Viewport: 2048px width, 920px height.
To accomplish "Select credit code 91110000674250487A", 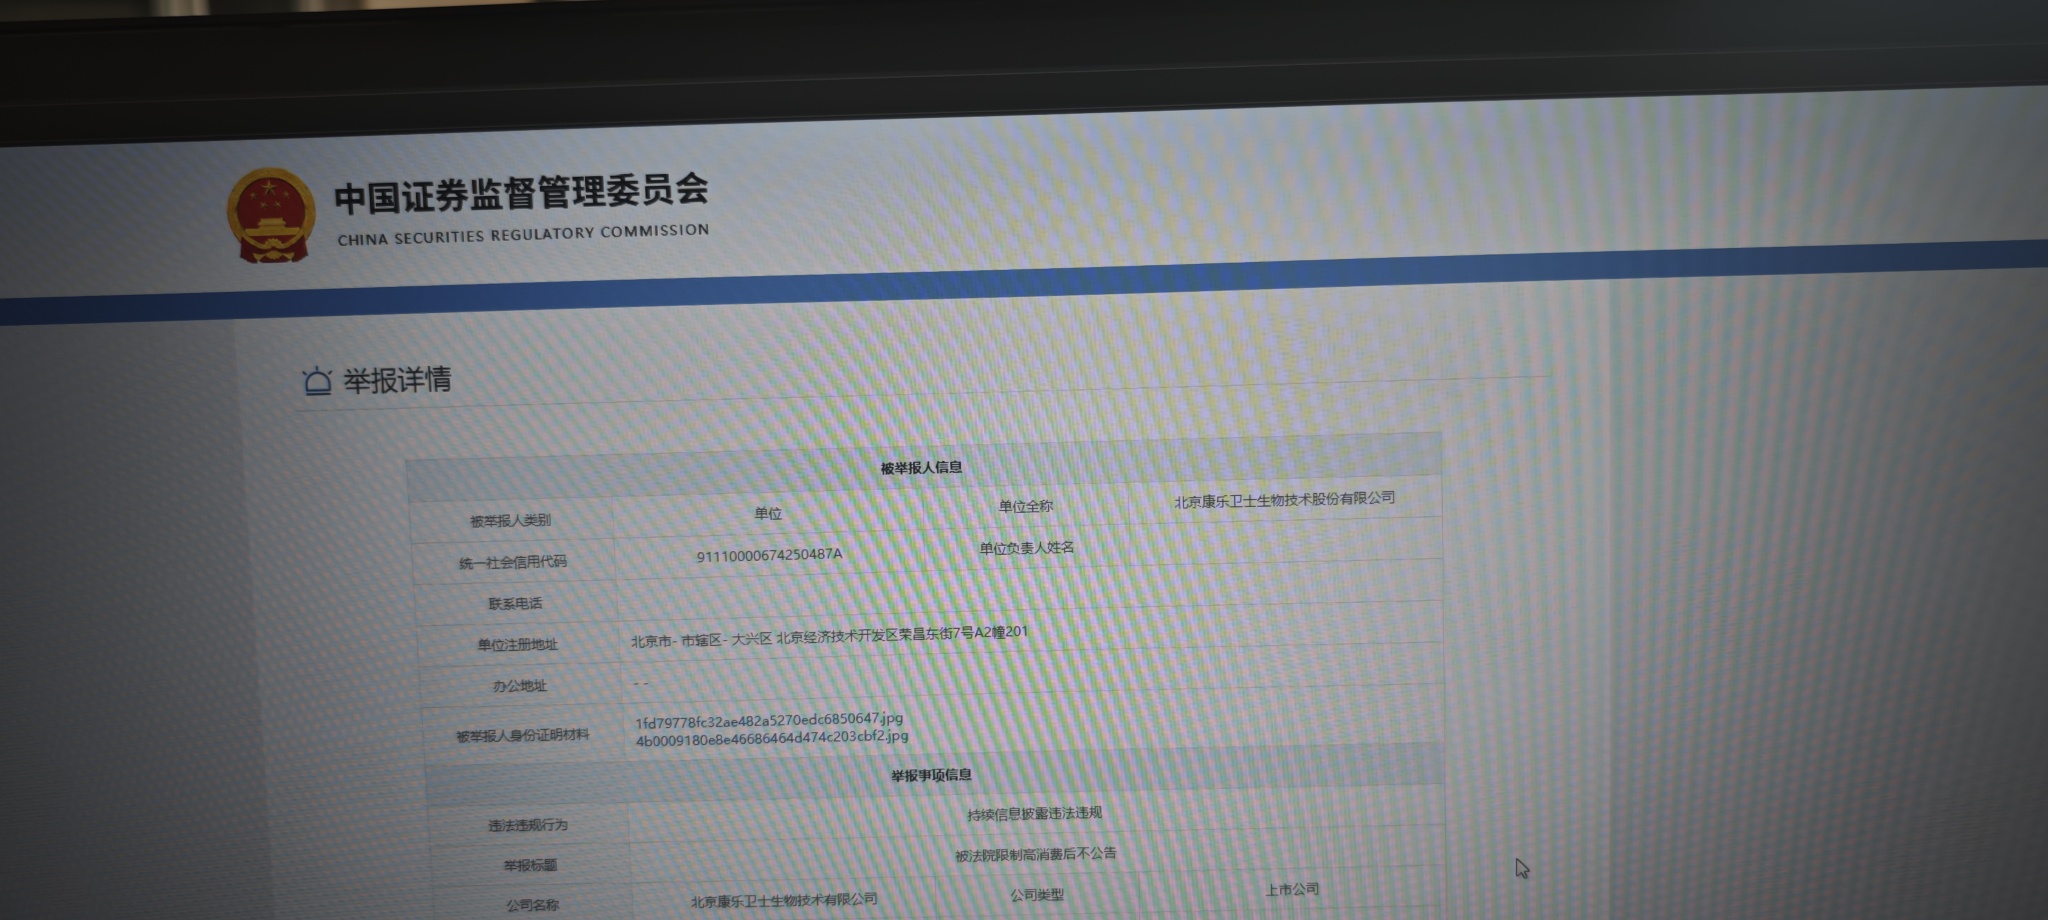I will click(x=769, y=555).
